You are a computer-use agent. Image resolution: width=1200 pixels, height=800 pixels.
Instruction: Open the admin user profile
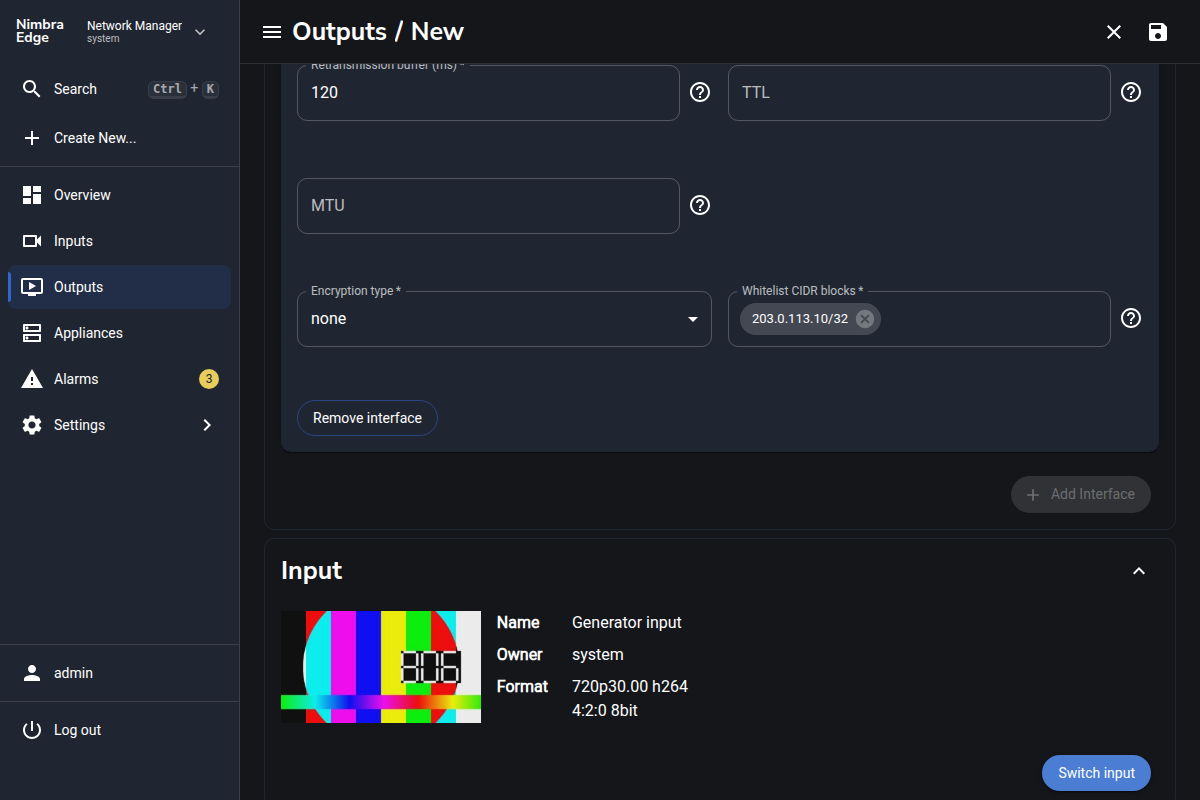[x=120, y=673]
